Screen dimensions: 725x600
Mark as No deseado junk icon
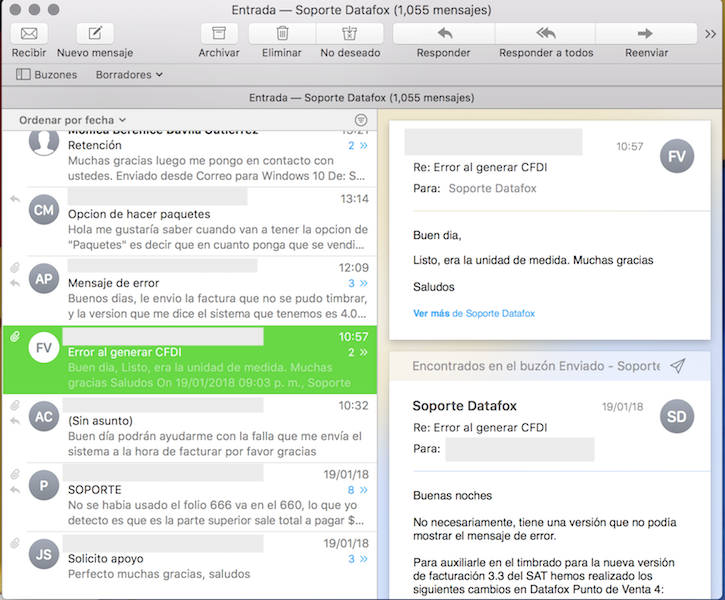[x=350, y=33]
